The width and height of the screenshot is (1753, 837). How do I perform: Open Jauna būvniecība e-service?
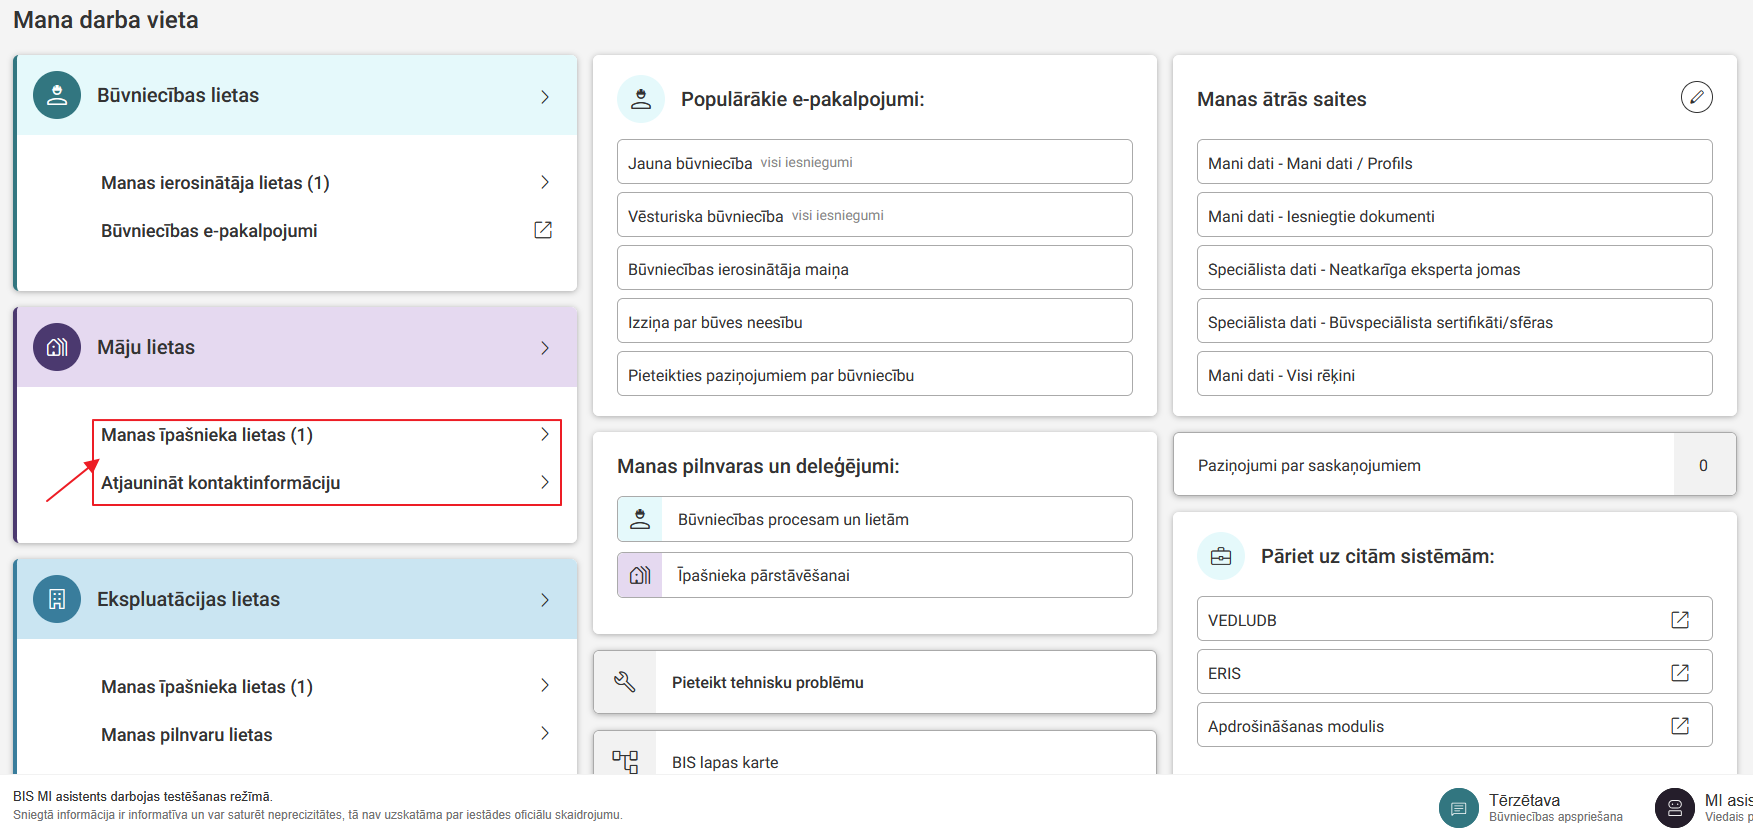click(690, 163)
